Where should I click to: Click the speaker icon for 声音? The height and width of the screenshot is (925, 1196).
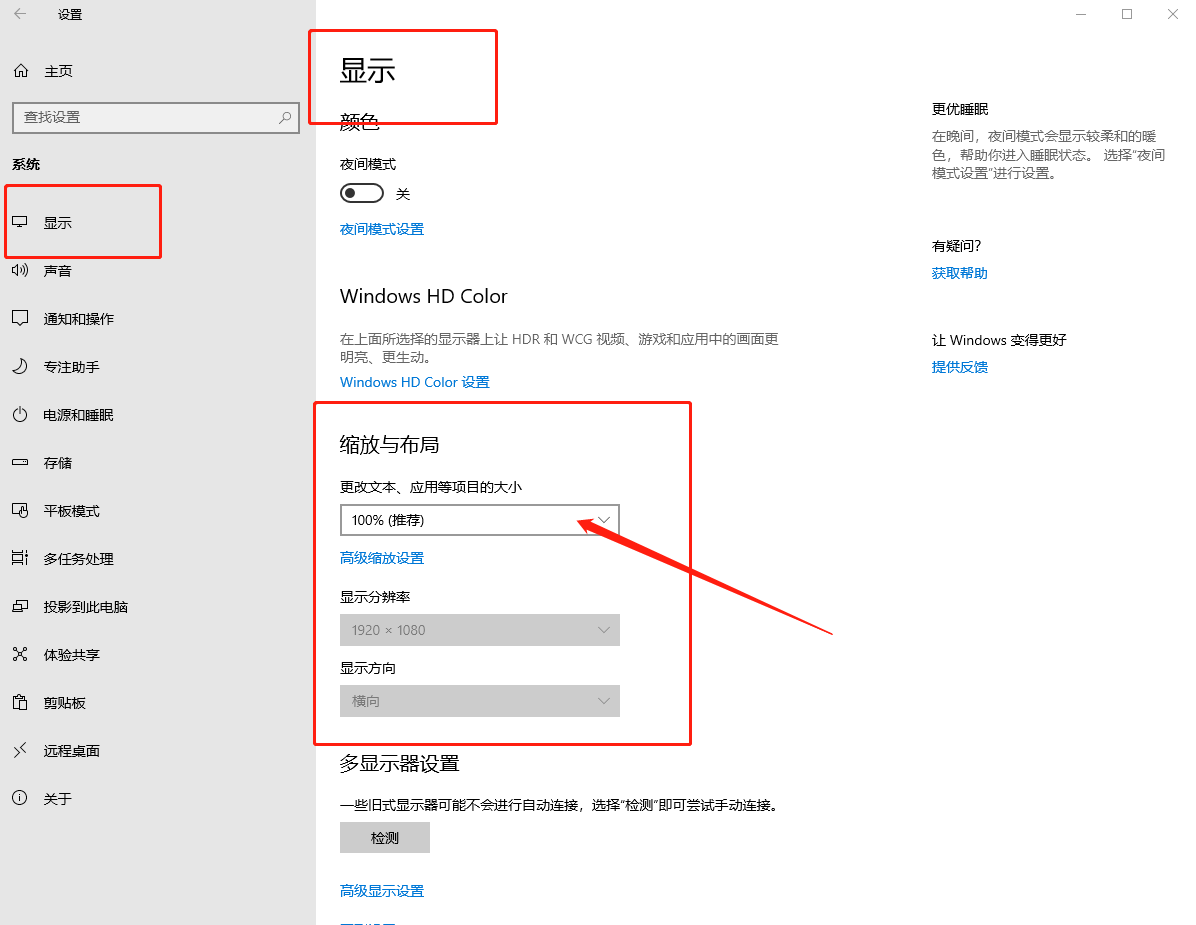coord(21,270)
